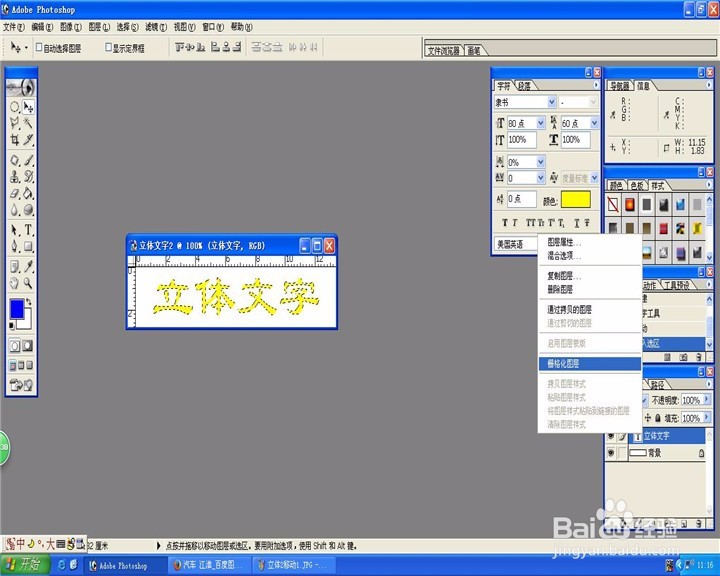Select the Brush tool
The image size is (720, 576).
(28, 160)
